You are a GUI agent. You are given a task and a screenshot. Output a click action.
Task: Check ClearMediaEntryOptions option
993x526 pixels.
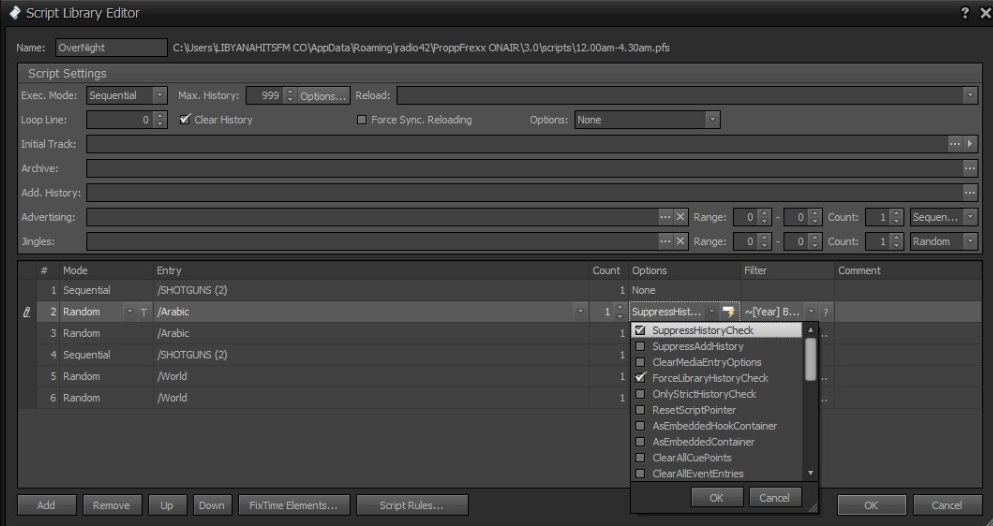coord(640,362)
